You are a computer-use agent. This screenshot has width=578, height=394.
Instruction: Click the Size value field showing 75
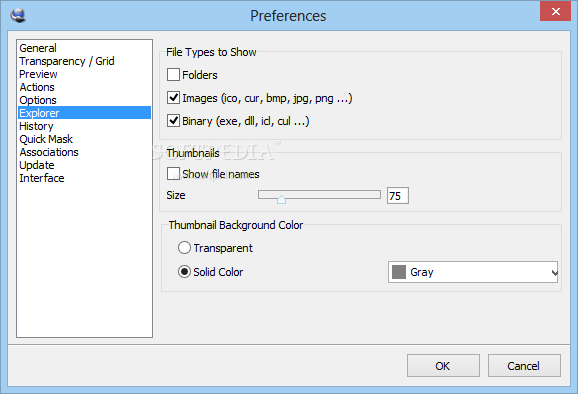click(x=398, y=196)
